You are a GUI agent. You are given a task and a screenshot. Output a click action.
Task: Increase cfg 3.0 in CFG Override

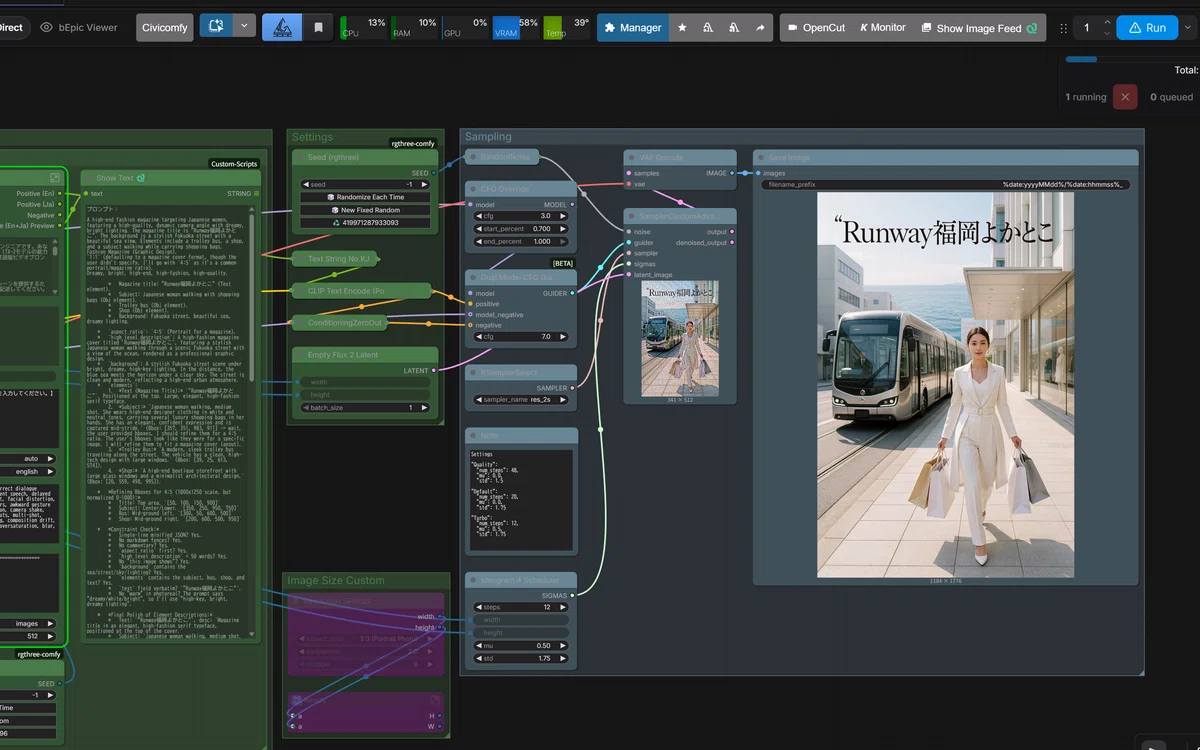(564, 216)
